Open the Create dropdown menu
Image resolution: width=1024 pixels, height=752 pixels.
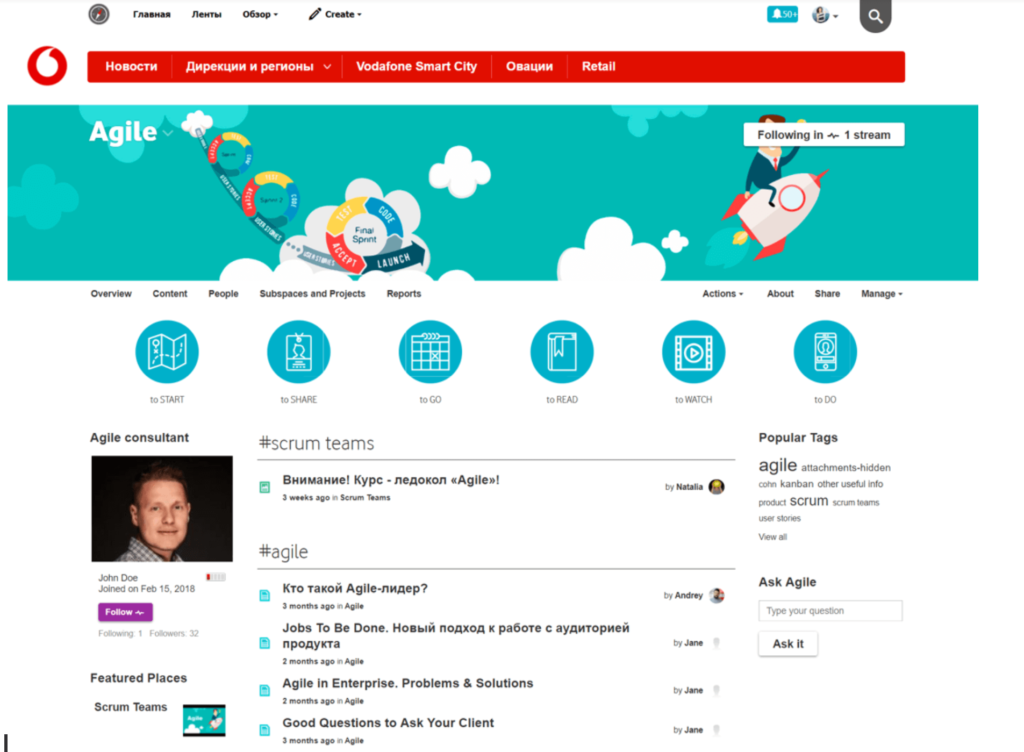point(335,15)
